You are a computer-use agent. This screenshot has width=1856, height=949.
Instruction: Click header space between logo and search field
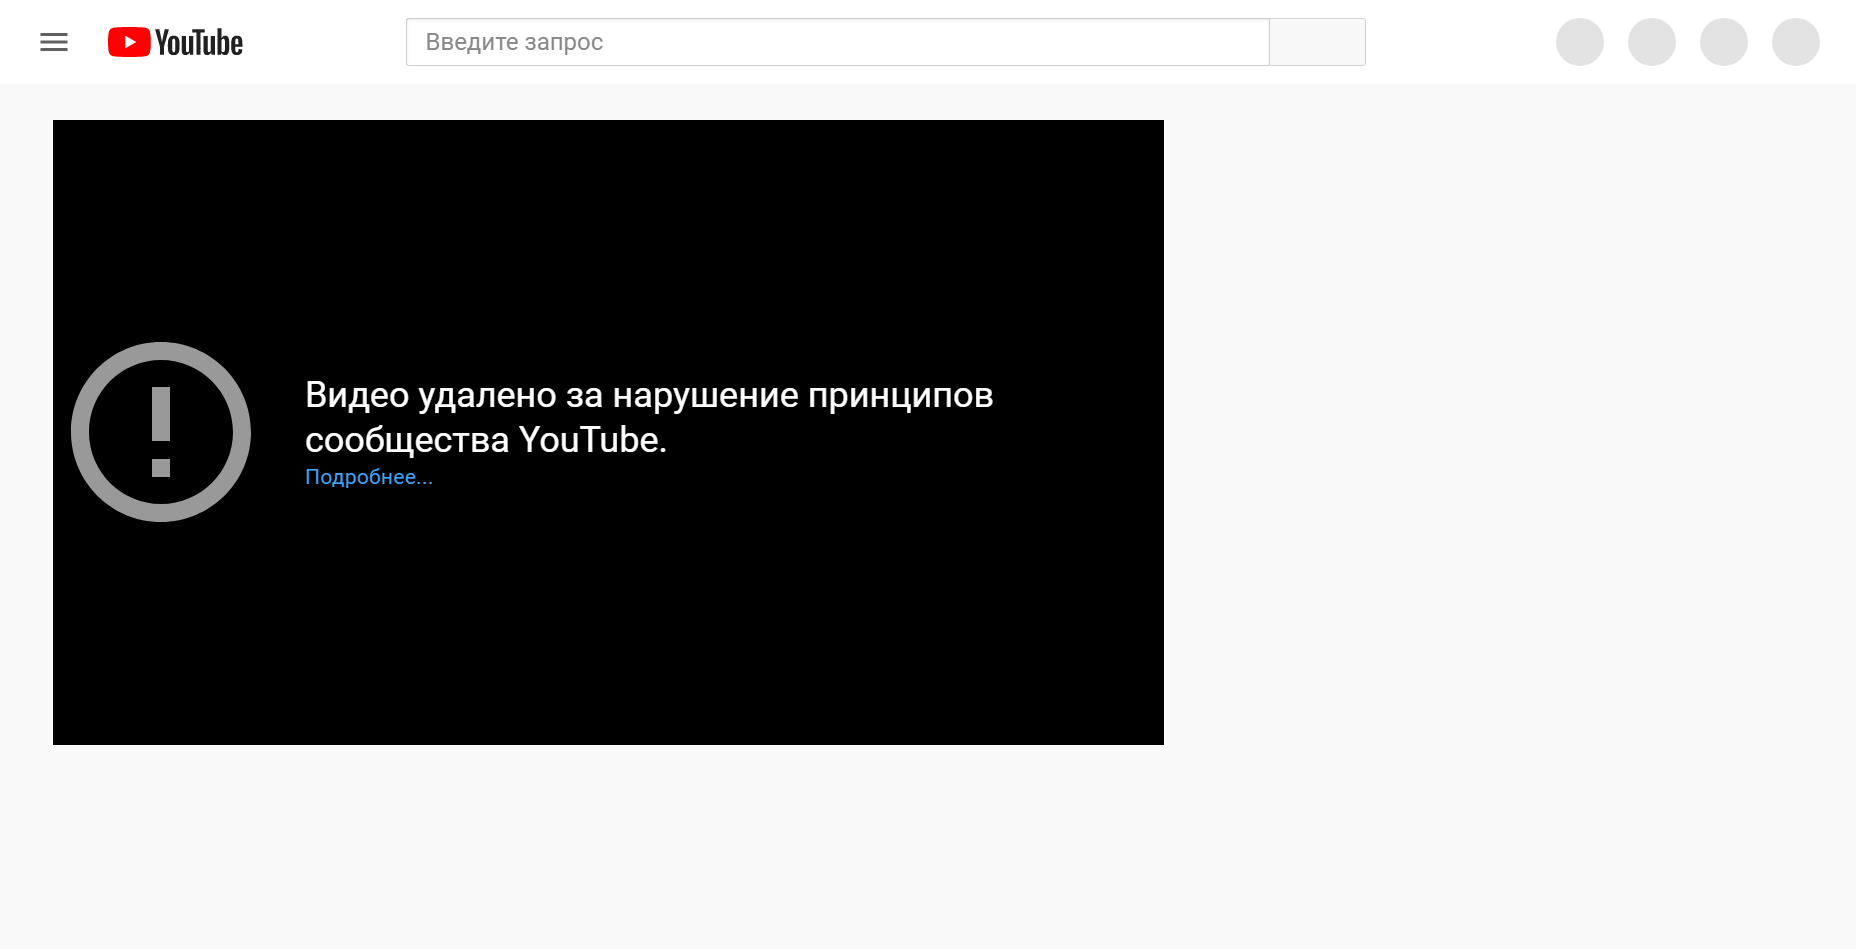click(325, 42)
